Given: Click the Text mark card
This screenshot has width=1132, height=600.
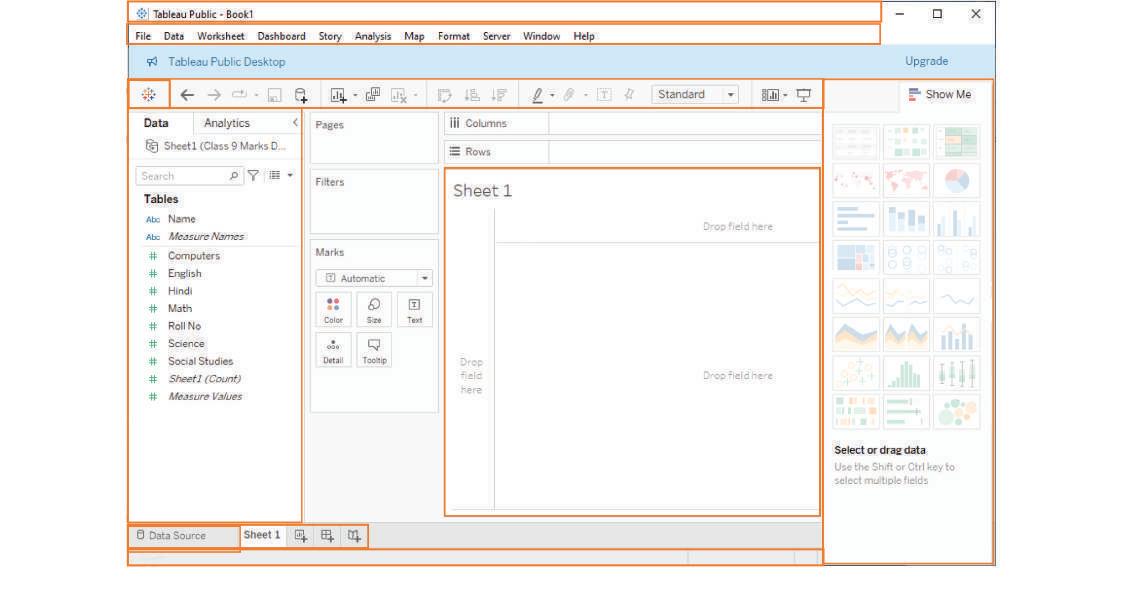Looking at the screenshot, I should coord(414,310).
